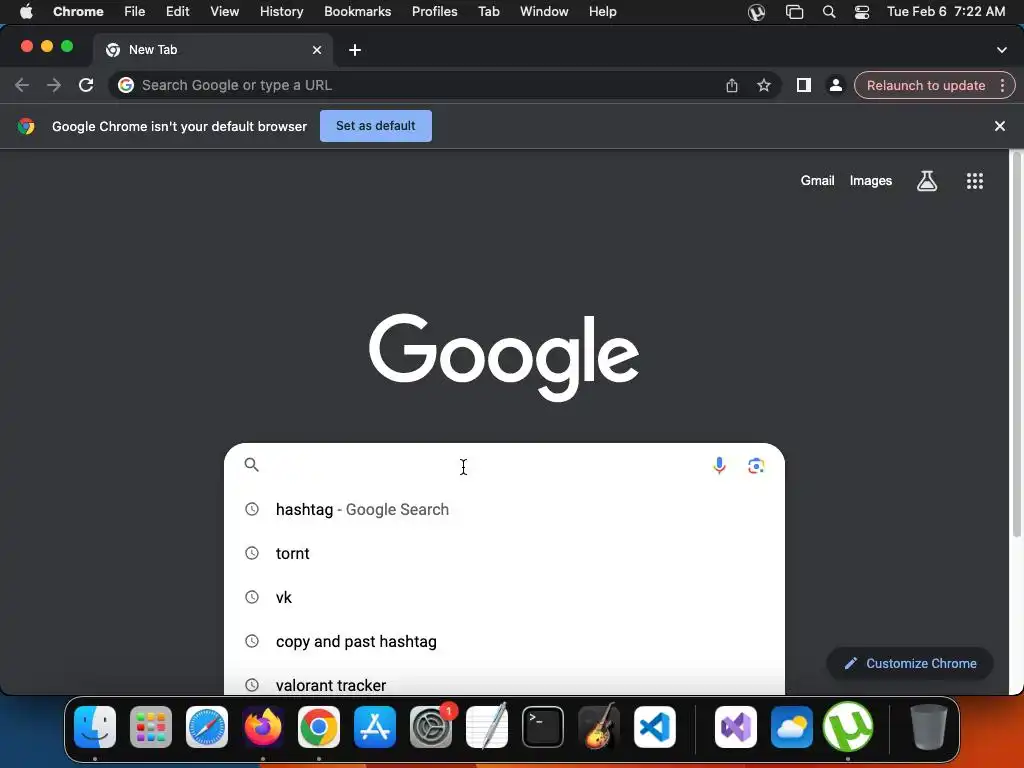Open the Bookmarks menu
The height and width of the screenshot is (768, 1024).
357,11
